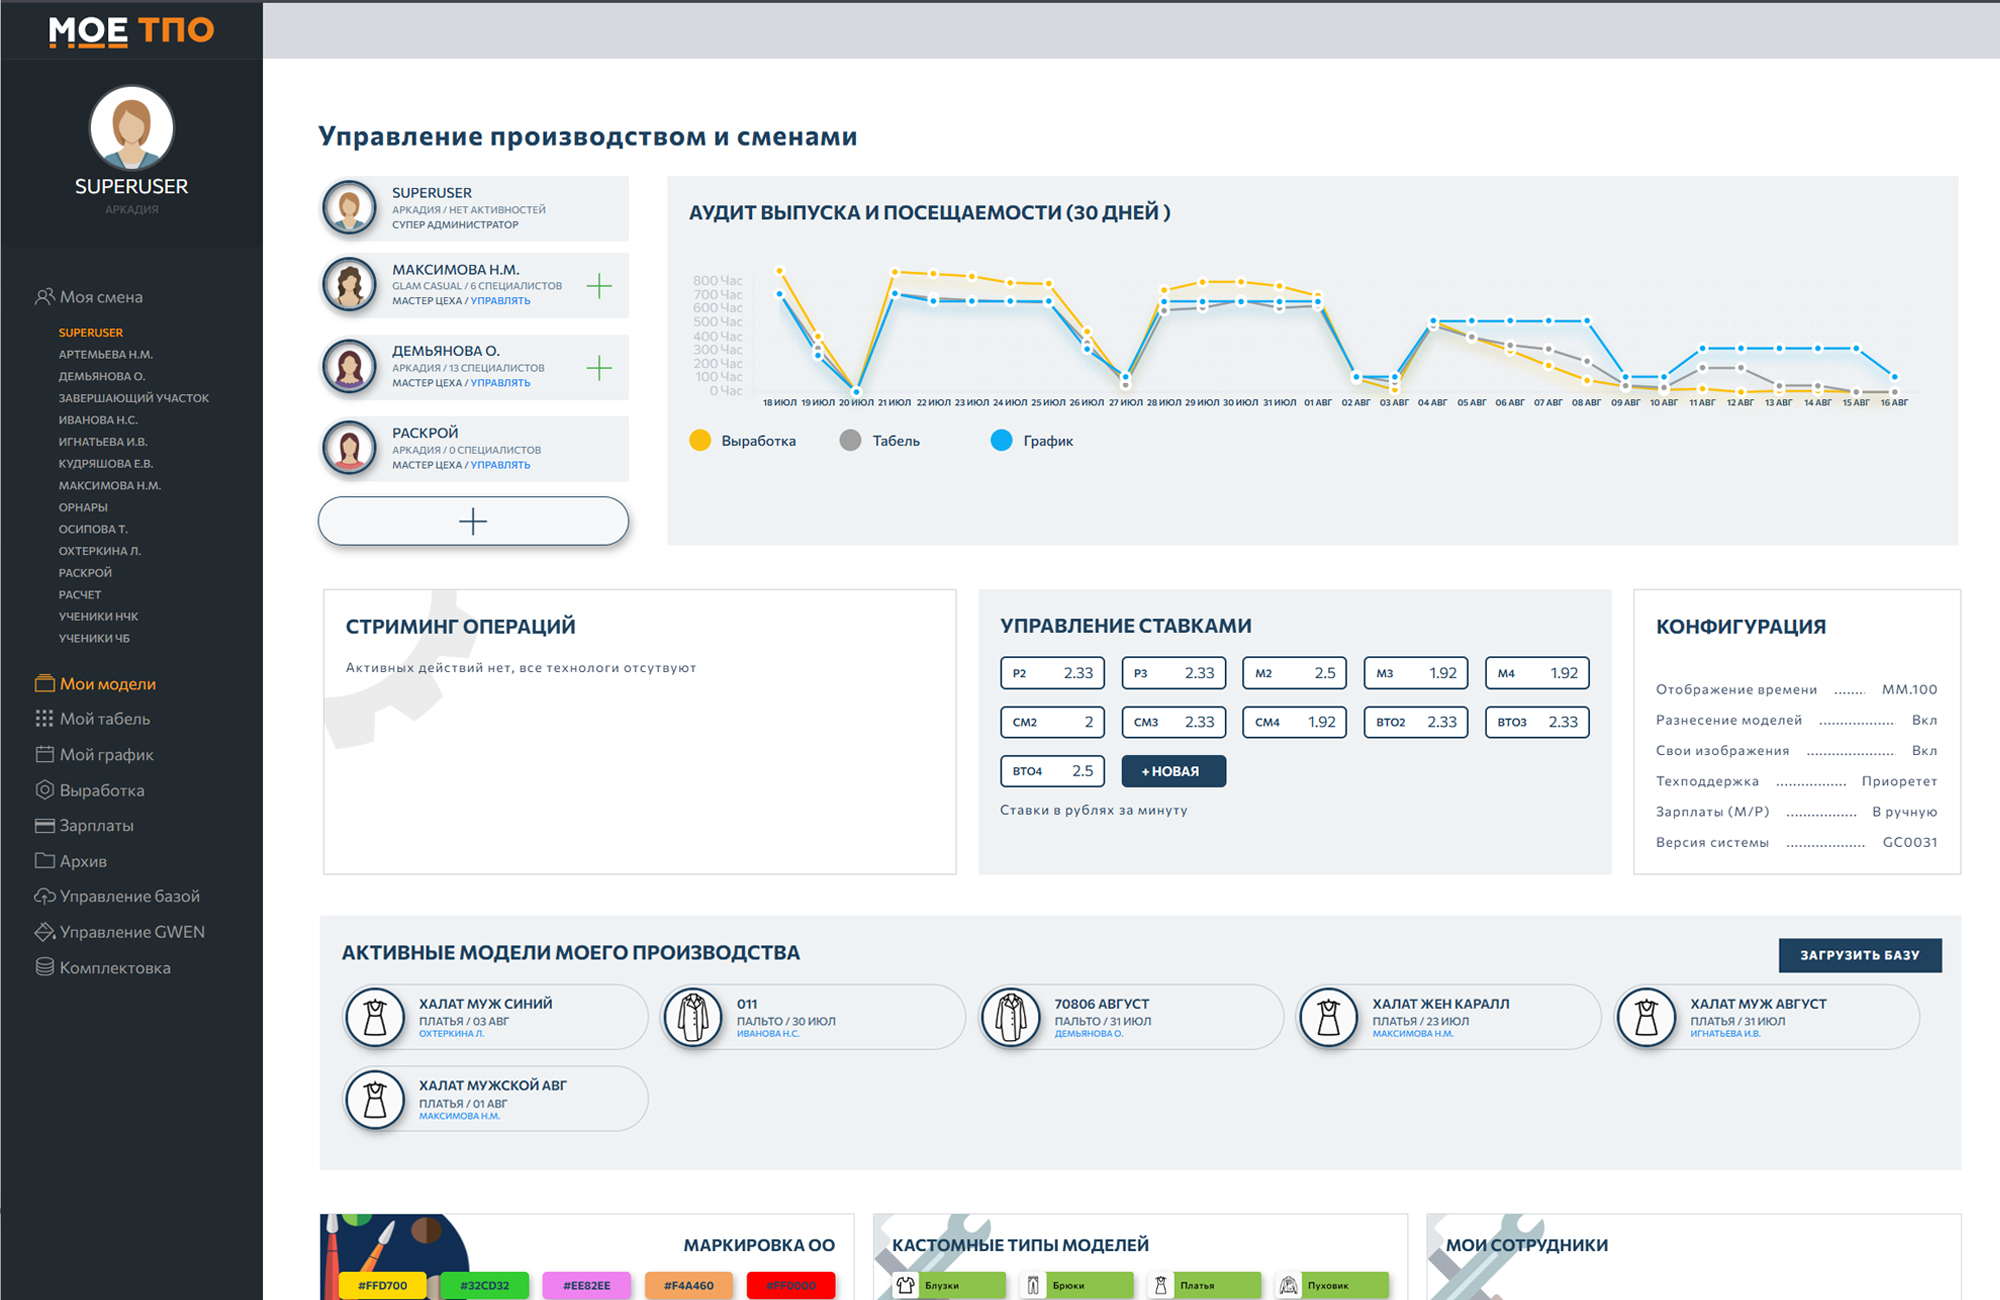The height and width of the screenshot is (1300, 2000).
Task: Click the ВТО4 rate field
Action: 1053,771
